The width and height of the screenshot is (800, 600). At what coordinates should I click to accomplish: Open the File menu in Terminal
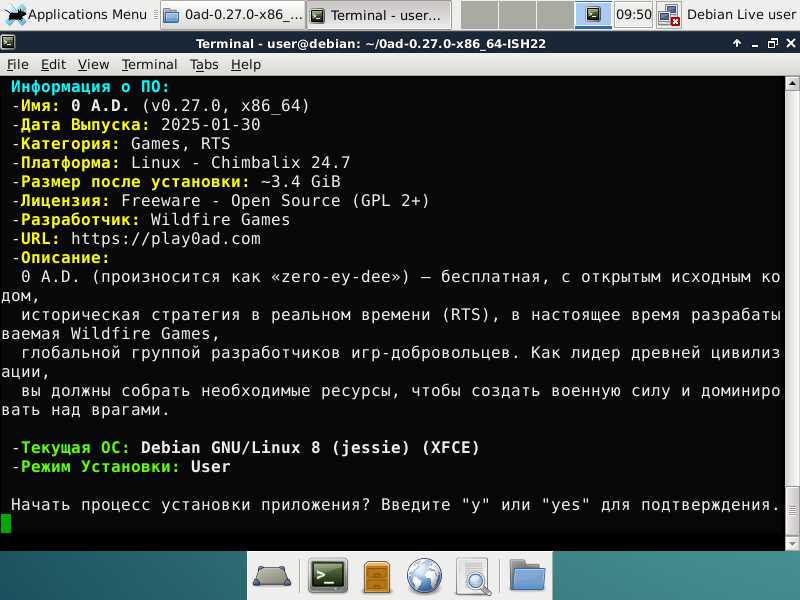pos(17,65)
